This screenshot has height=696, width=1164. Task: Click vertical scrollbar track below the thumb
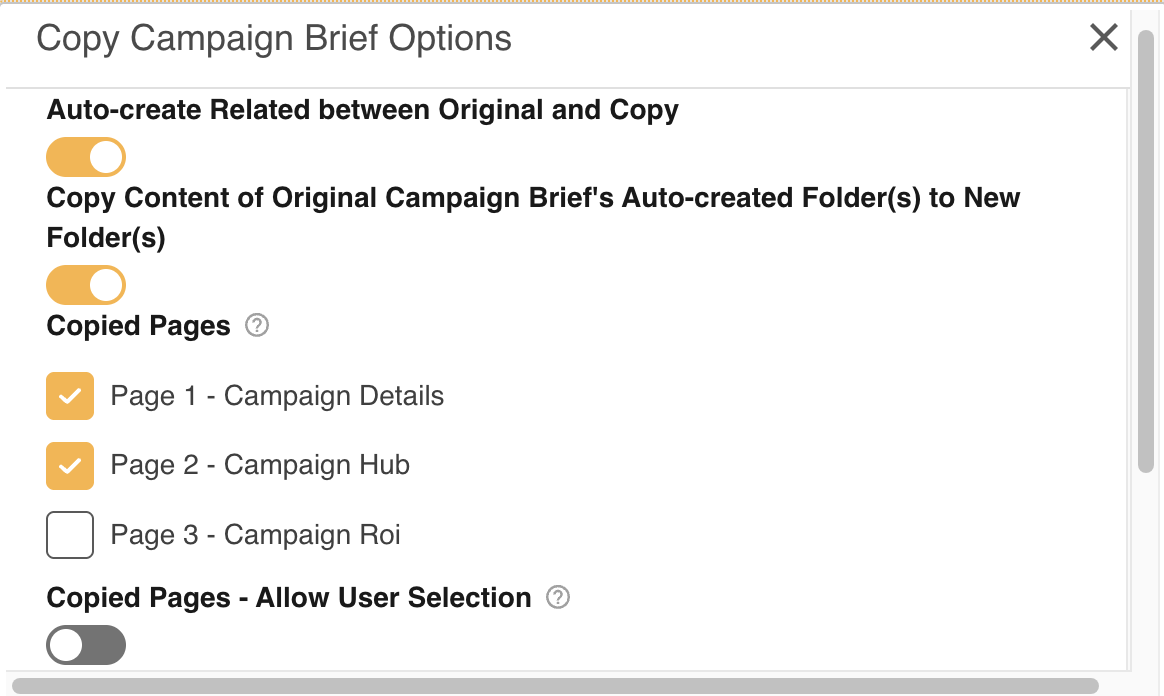(x=1145, y=571)
